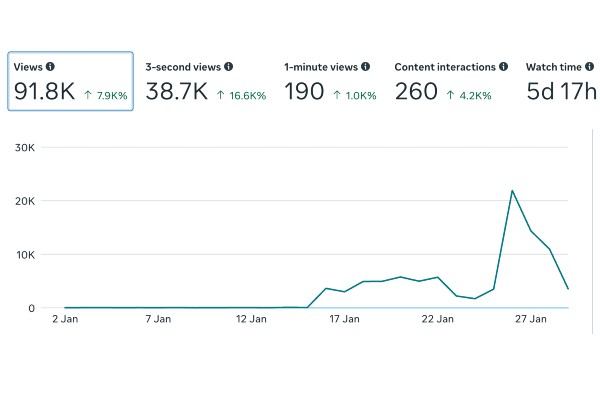Screen dimensions: 600x400
Task: Click the 2 Jan axis label
Action: 65,319
